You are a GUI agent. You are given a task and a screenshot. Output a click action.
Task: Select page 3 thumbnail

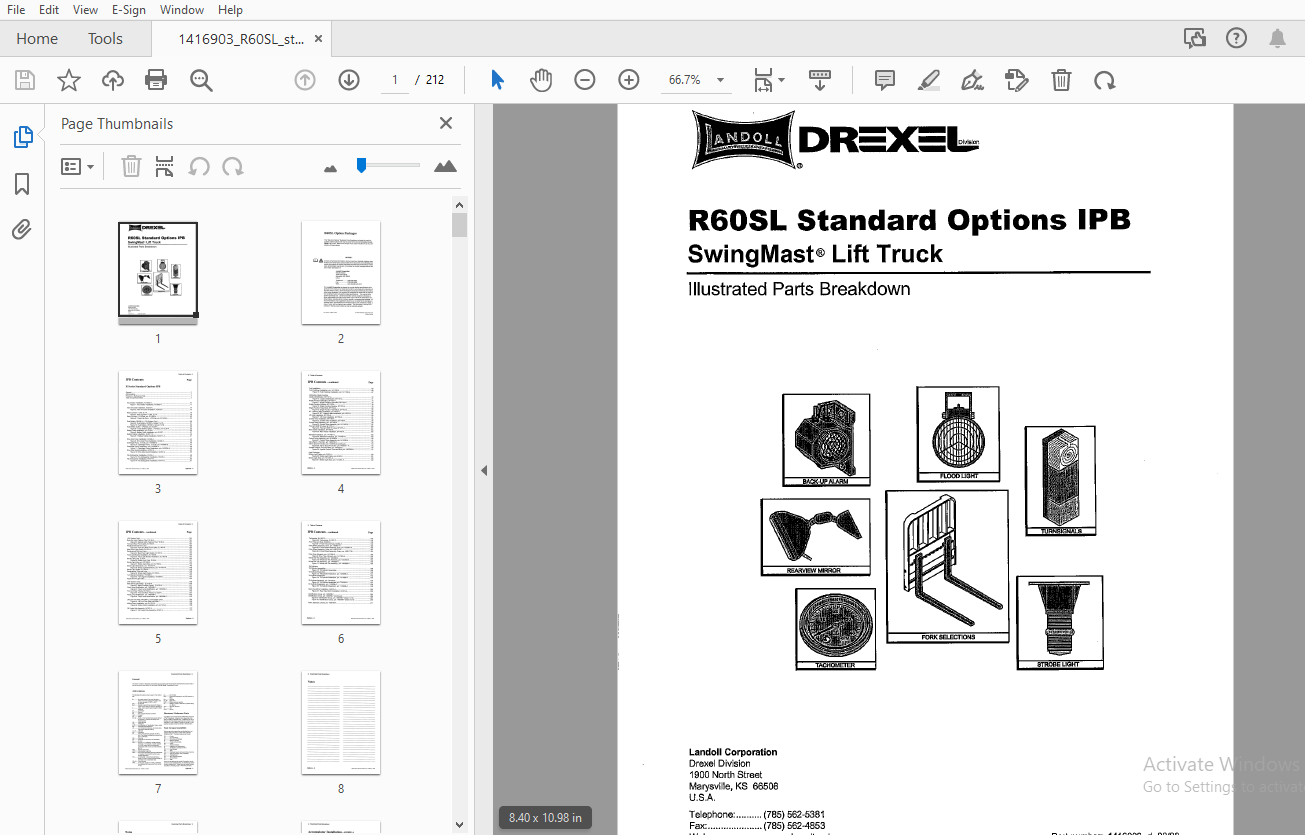click(158, 422)
